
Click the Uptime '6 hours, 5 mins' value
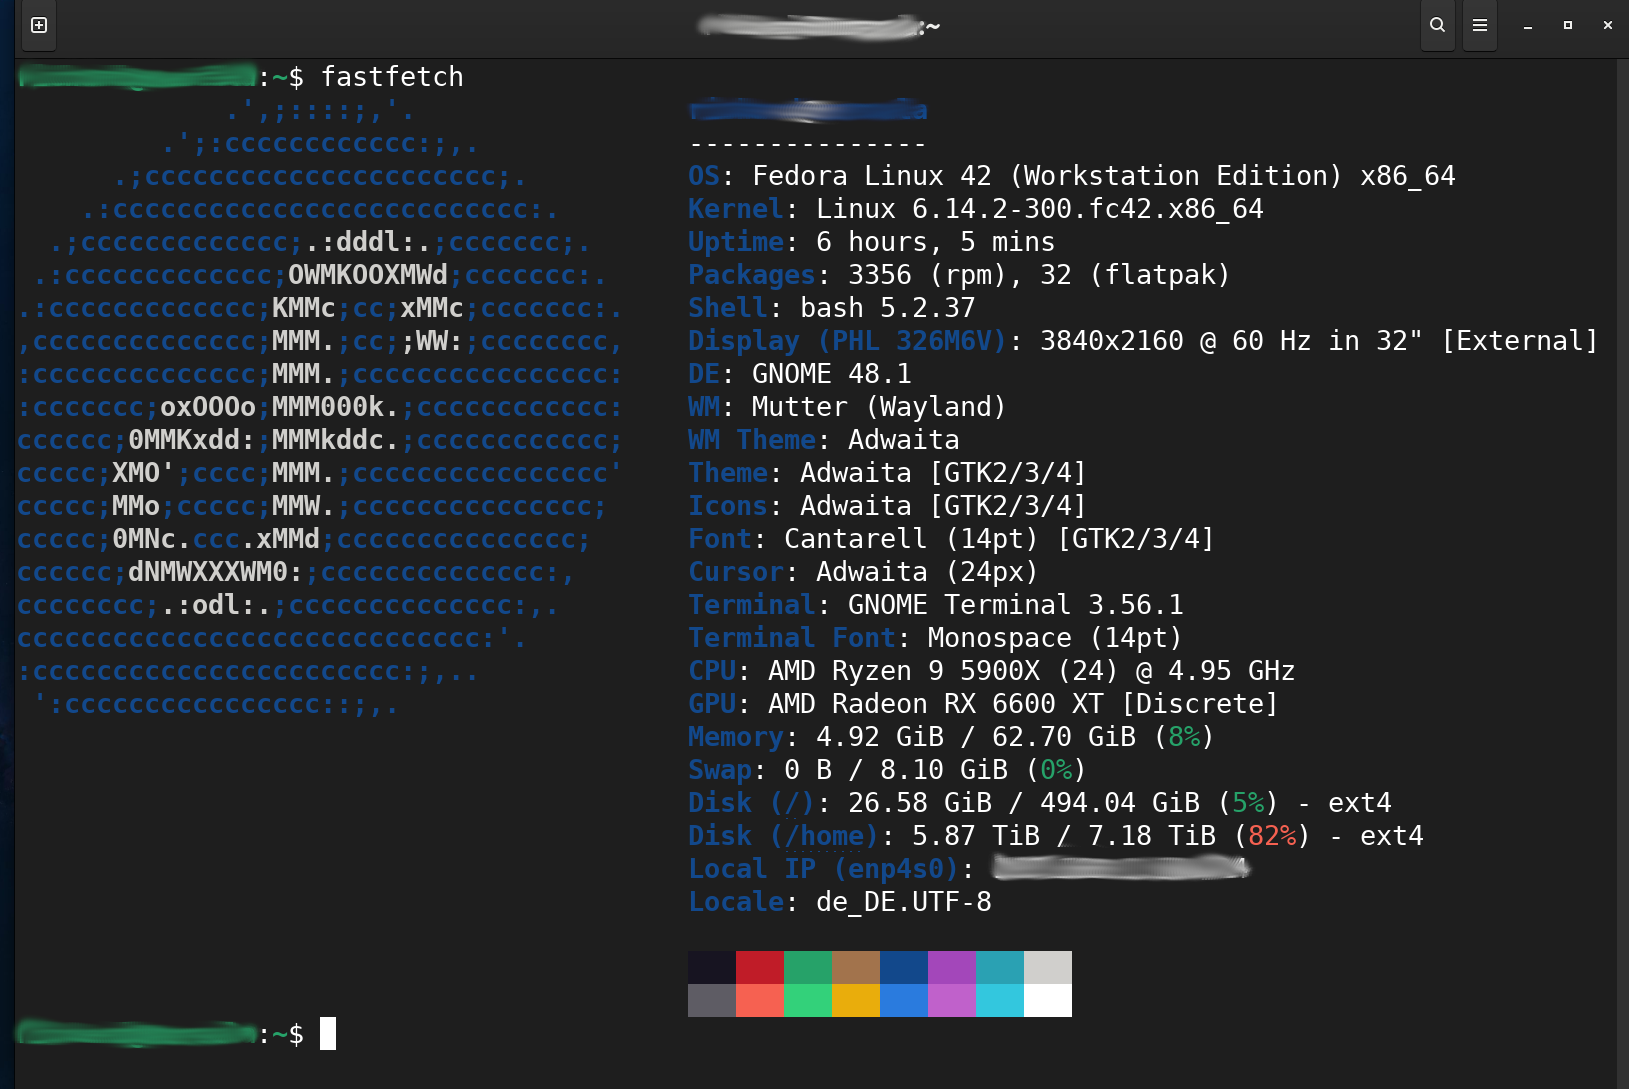936,242
